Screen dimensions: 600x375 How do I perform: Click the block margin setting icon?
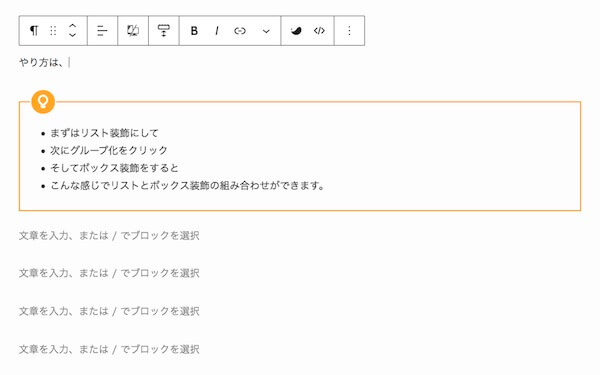tap(164, 31)
